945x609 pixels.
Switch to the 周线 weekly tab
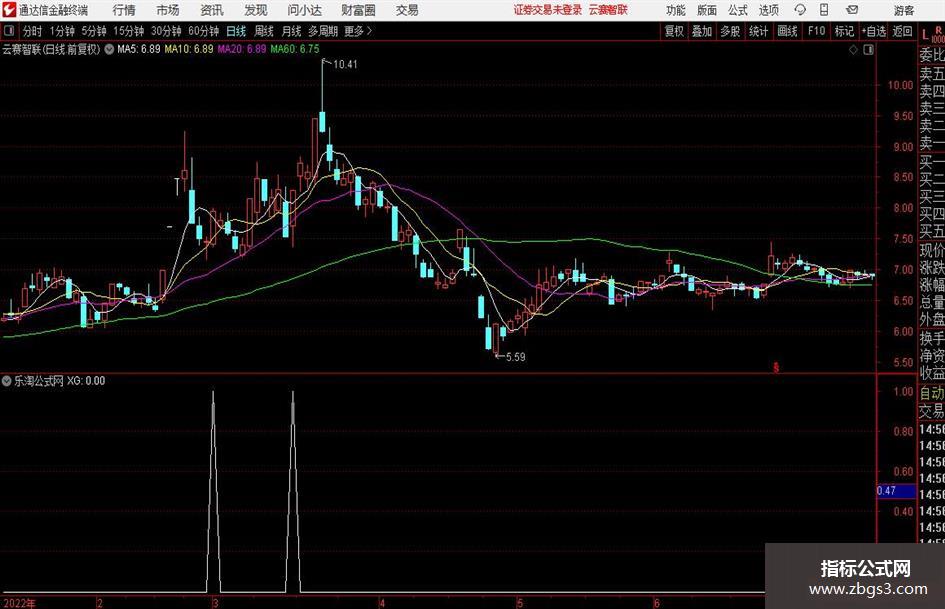point(264,31)
